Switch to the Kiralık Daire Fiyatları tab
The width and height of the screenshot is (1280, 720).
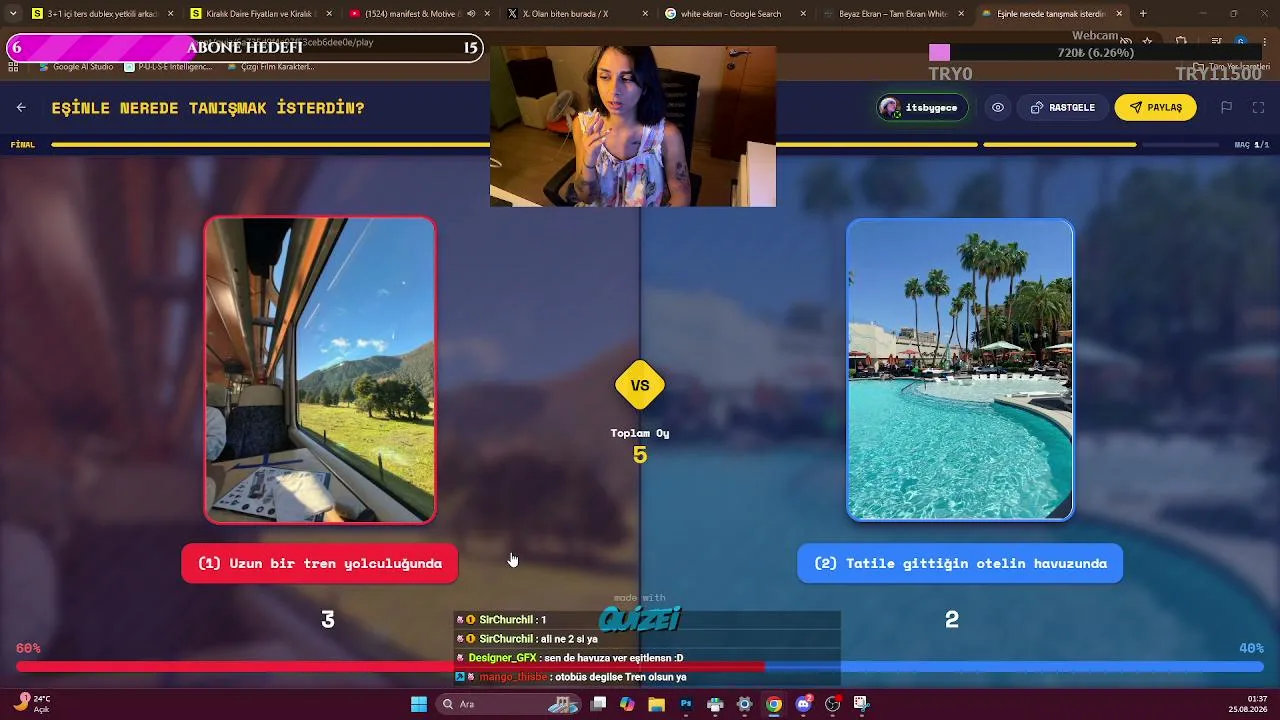pyautogui.click(x=260, y=14)
